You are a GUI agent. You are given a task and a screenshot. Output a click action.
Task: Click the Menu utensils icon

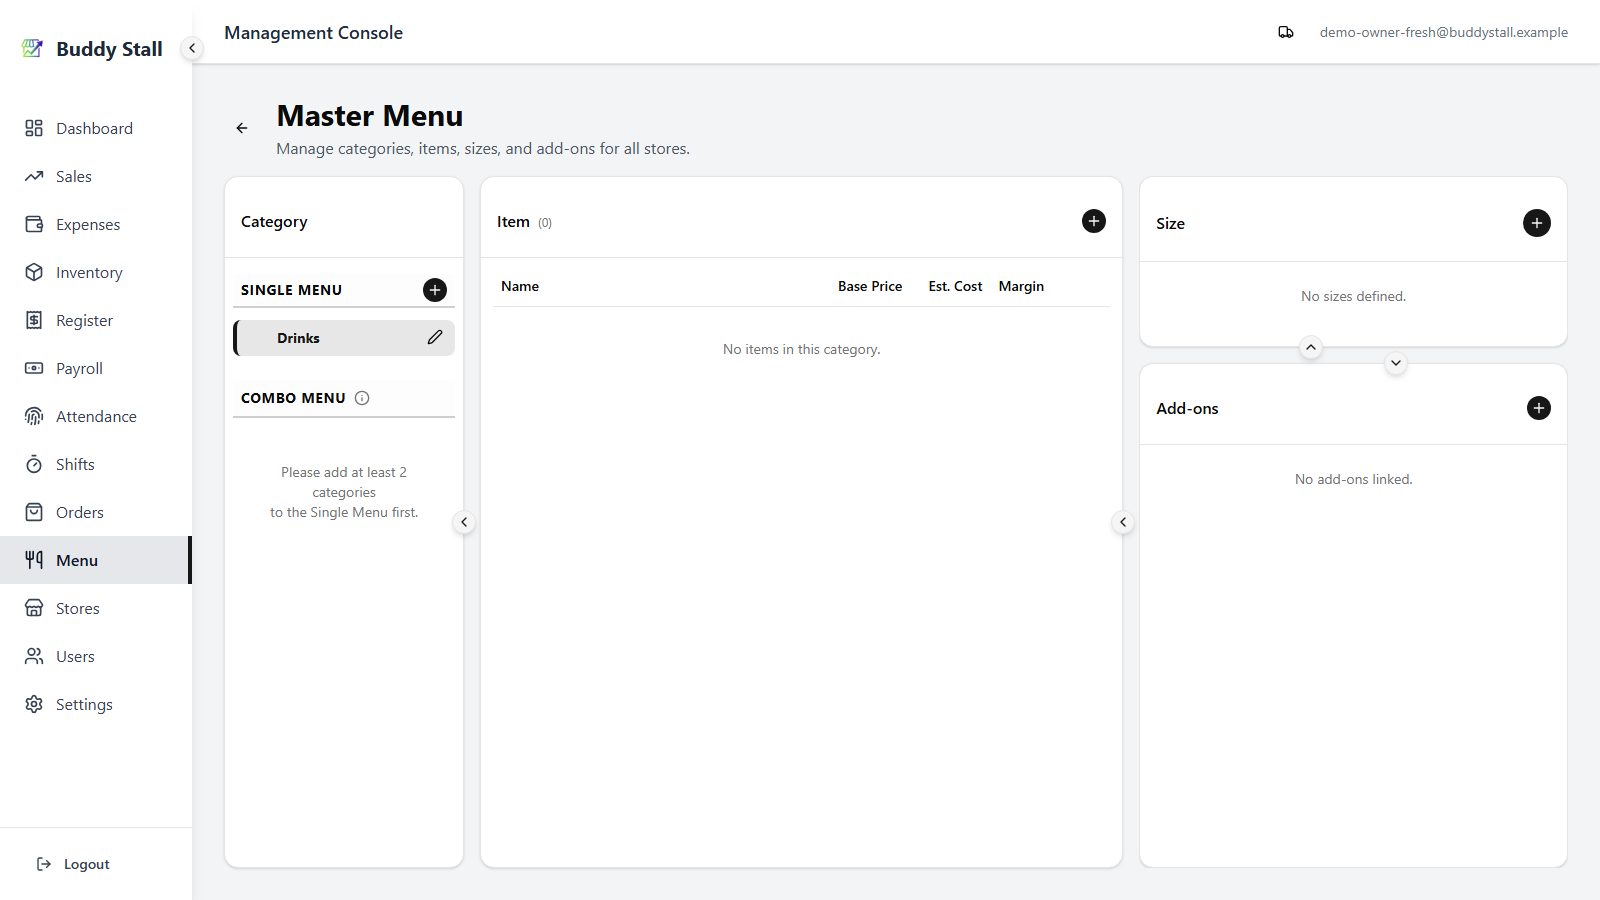coord(34,560)
